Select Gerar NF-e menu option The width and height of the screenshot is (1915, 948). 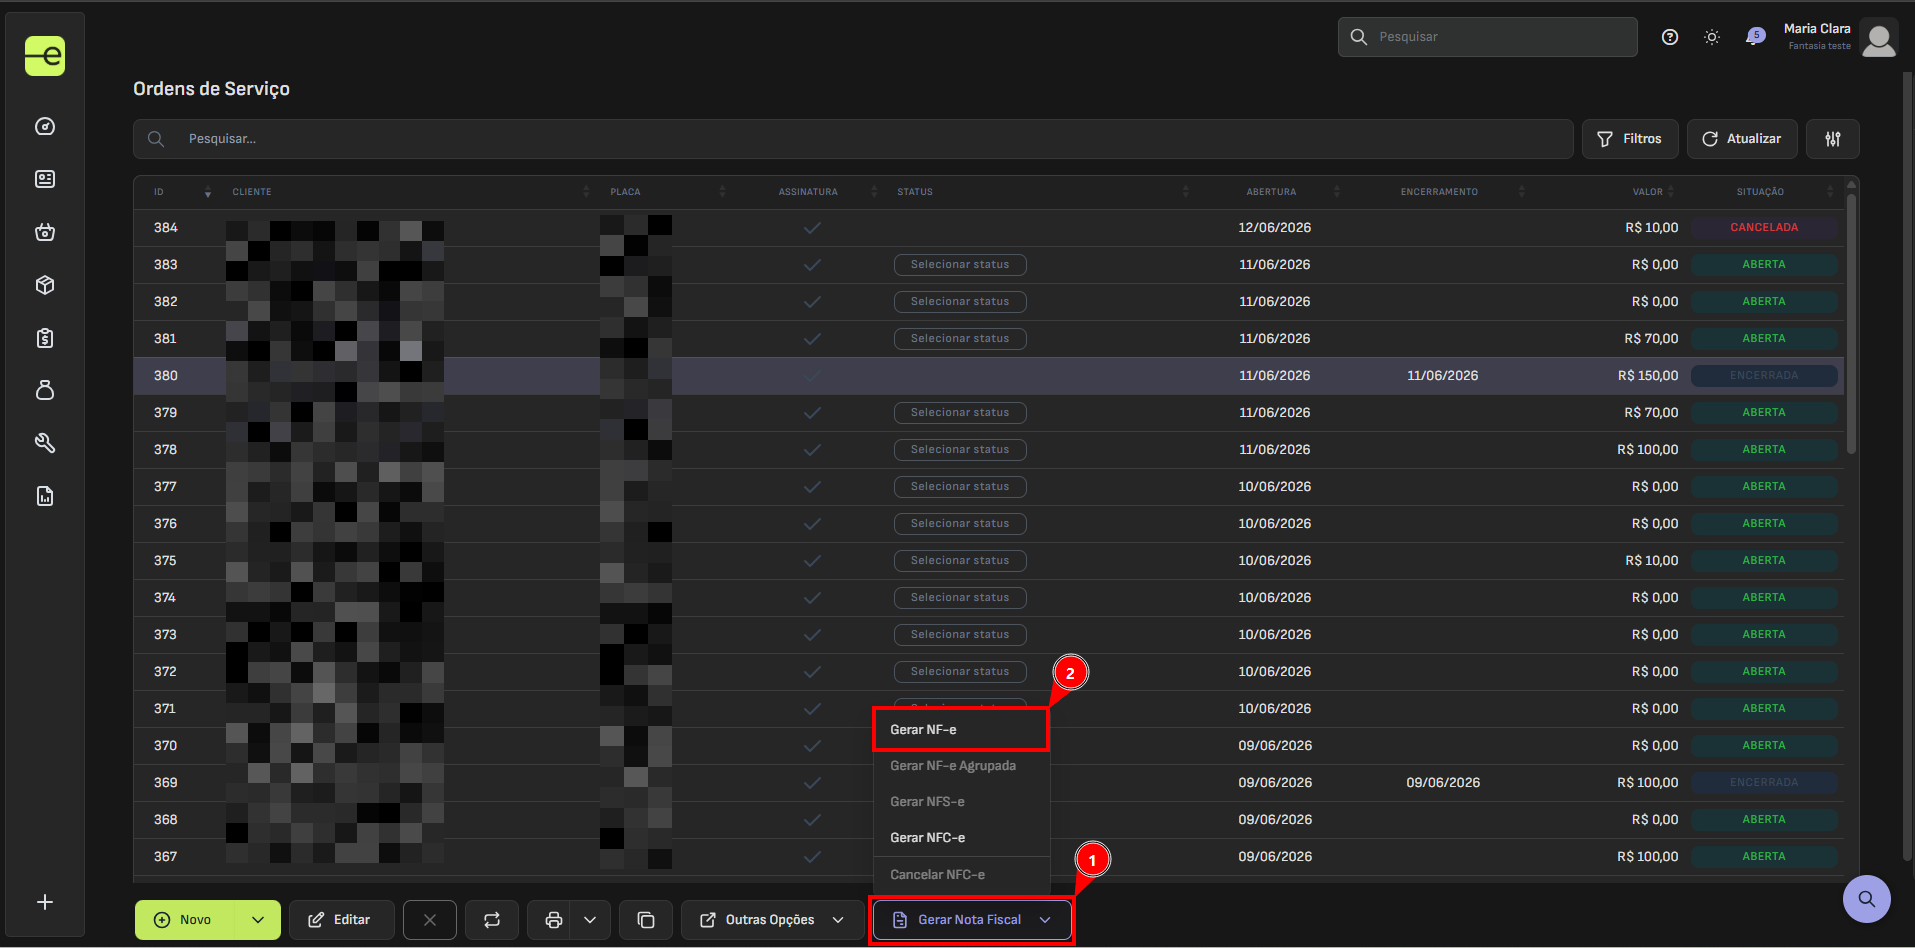962,730
